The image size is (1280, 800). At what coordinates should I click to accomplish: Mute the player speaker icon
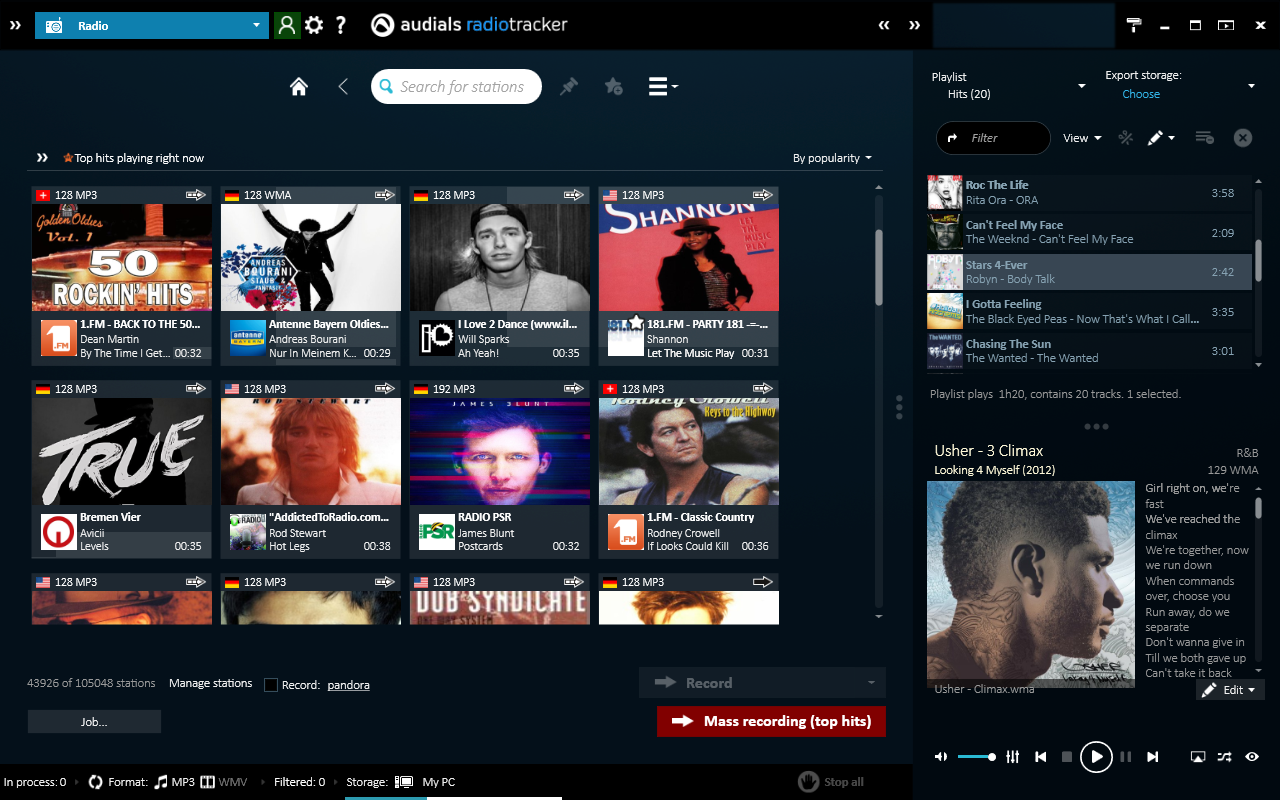tap(941, 757)
